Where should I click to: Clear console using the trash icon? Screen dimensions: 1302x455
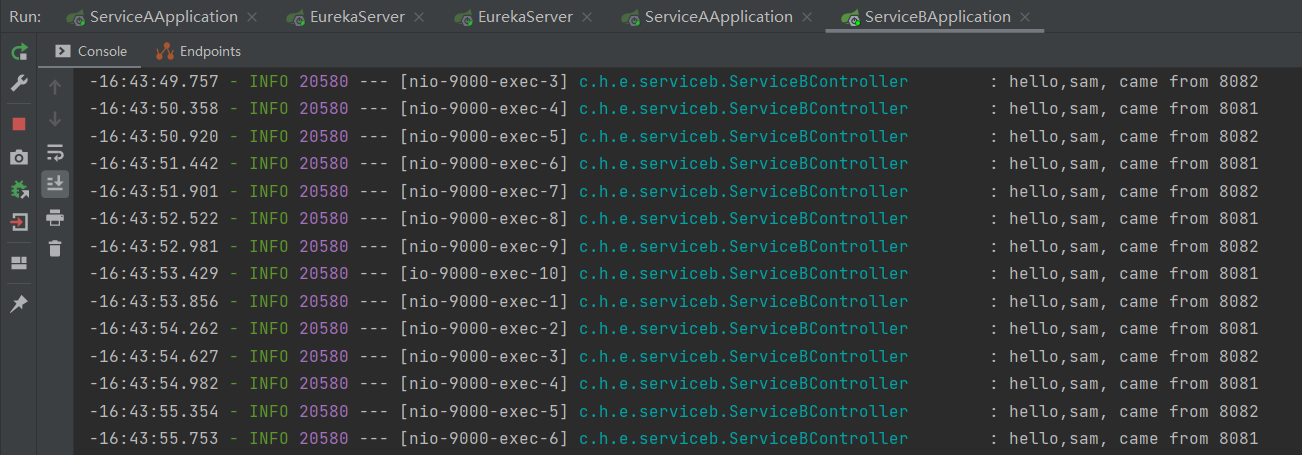pos(55,248)
